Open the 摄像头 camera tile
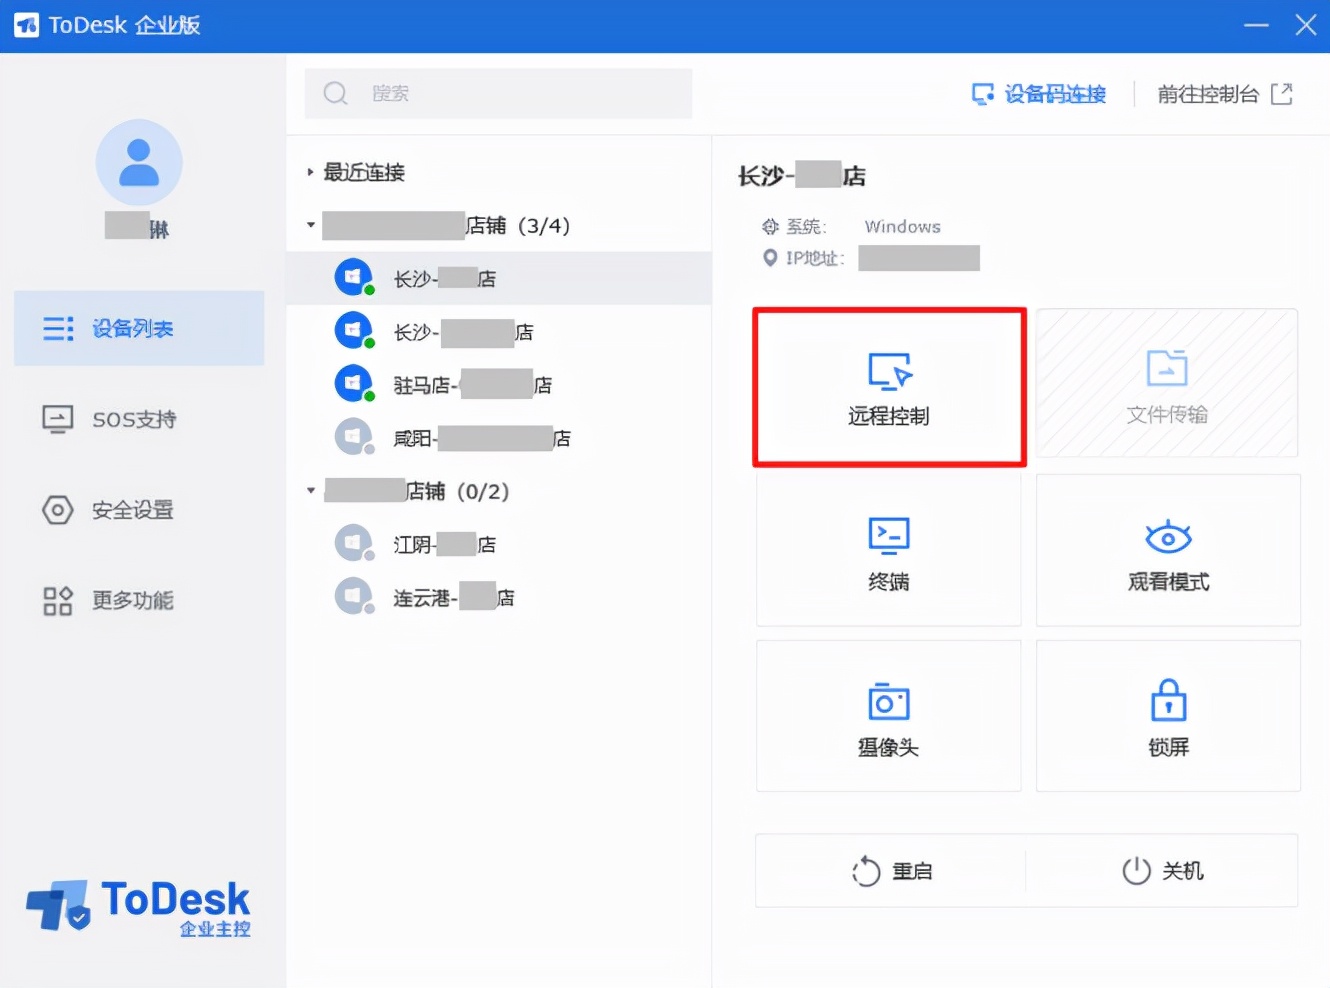This screenshot has width=1330, height=988. [889, 716]
